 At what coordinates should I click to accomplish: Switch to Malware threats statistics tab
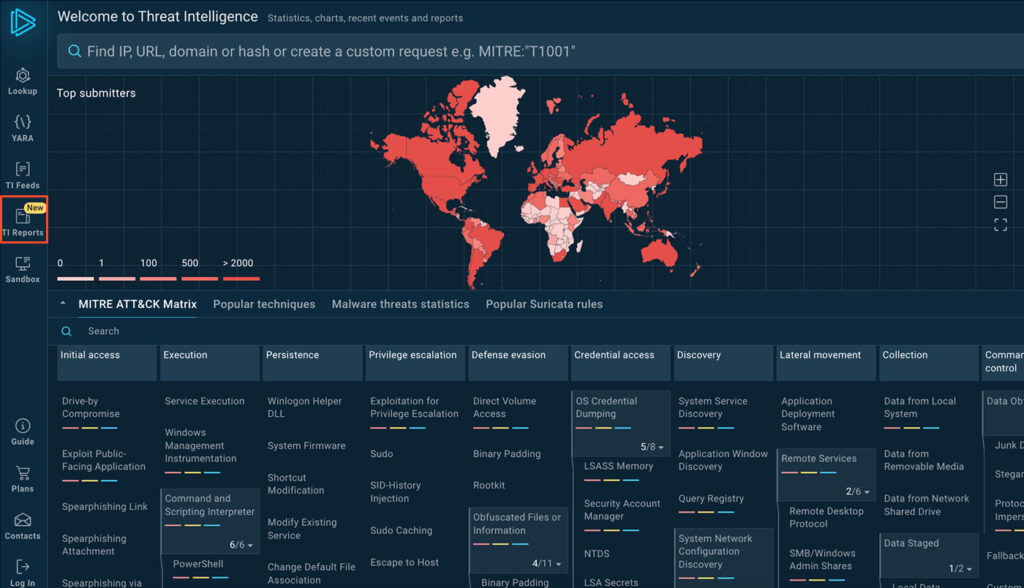(x=400, y=304)
